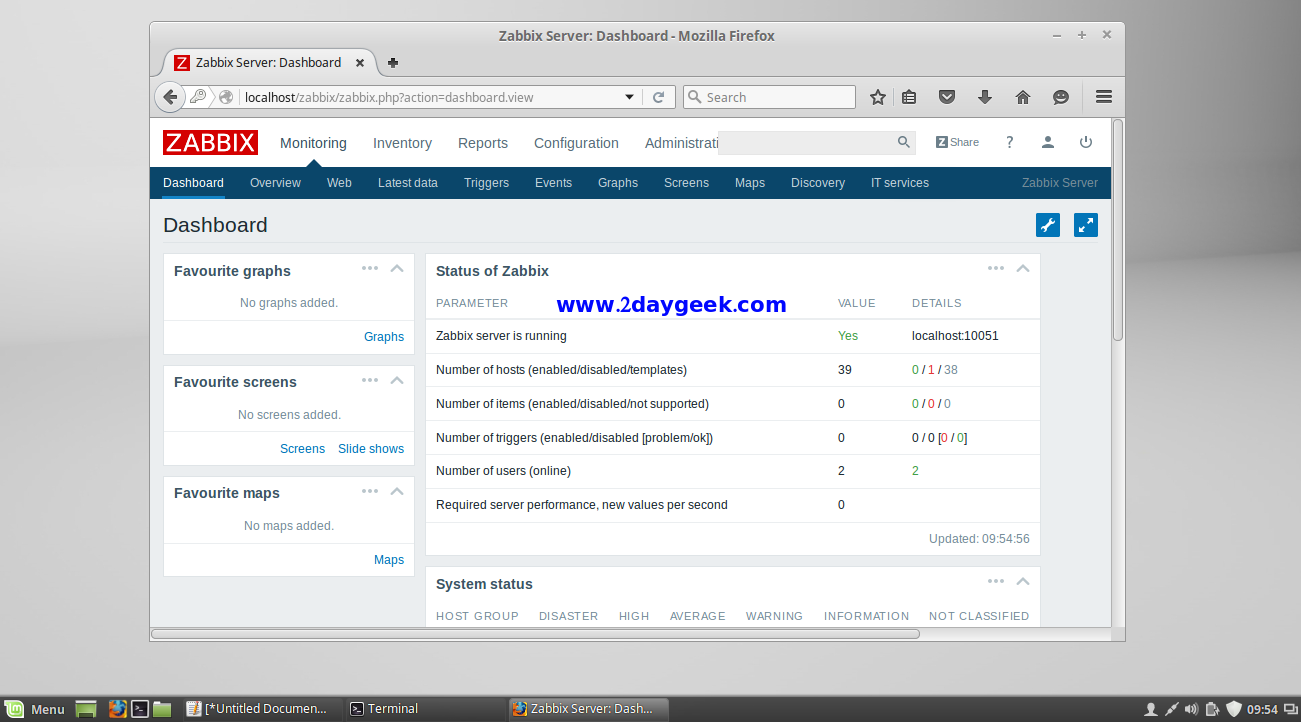This screenshot has width=1301, height=722.
Task: Collapse the Favourite maps widget
Action: (x=397, y=491)
